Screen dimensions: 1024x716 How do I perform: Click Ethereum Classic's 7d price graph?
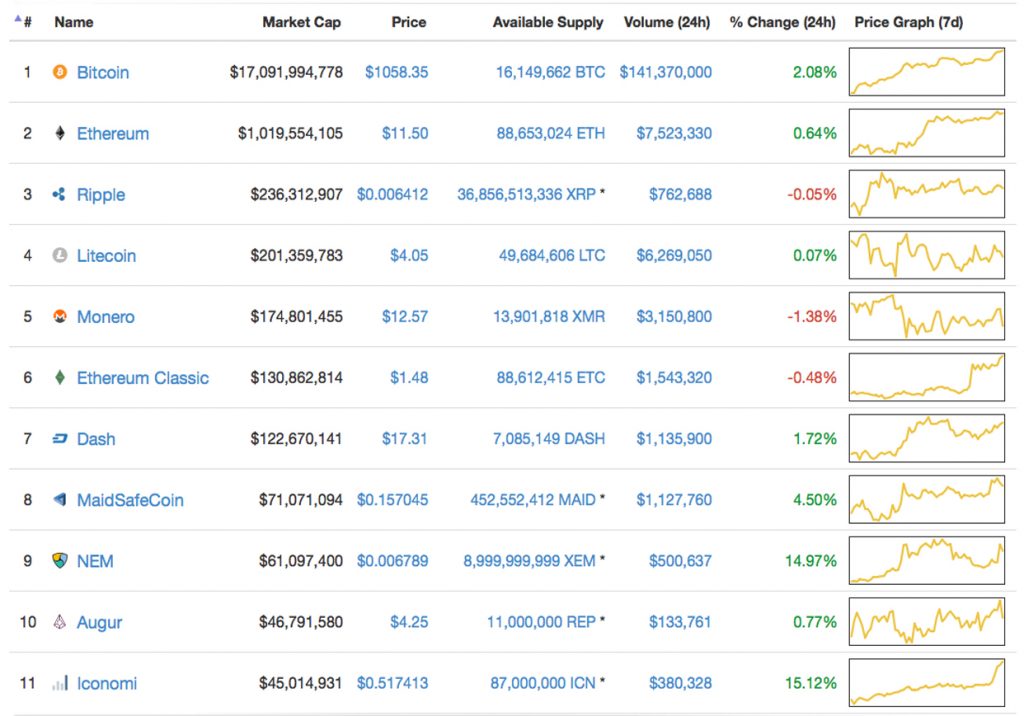point(927,377)
